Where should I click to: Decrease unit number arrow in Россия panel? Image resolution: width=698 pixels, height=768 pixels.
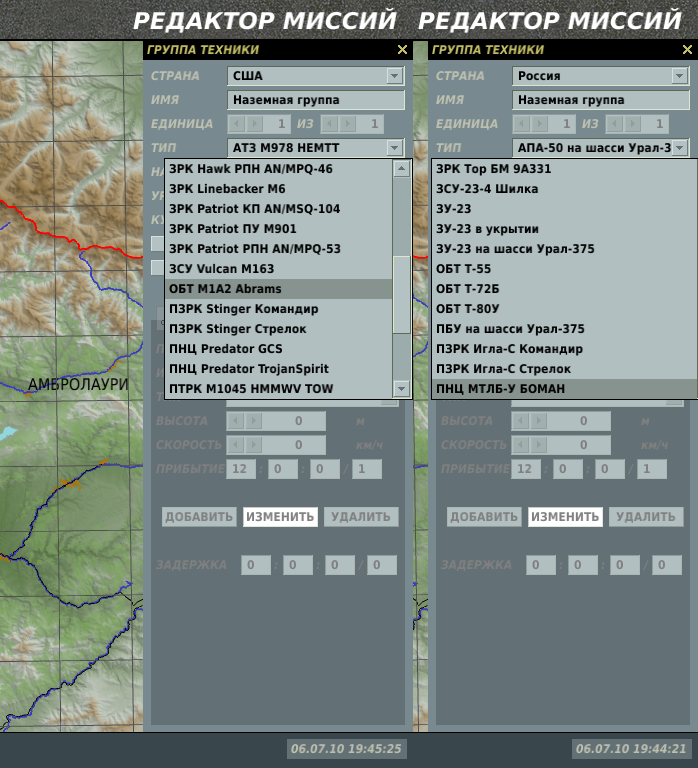522,124
